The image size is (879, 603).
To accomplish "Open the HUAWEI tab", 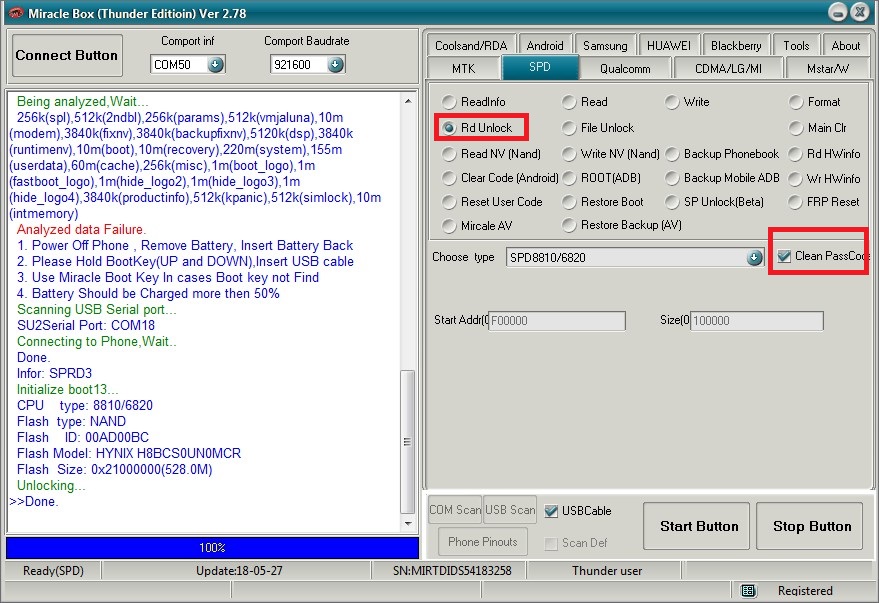I will [x=669, y=45].
